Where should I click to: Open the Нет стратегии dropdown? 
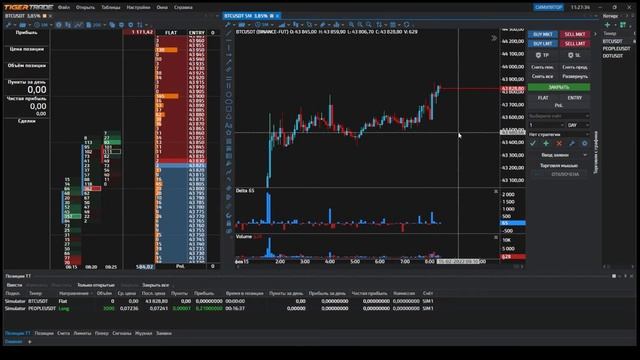click(x=559, y=134)
